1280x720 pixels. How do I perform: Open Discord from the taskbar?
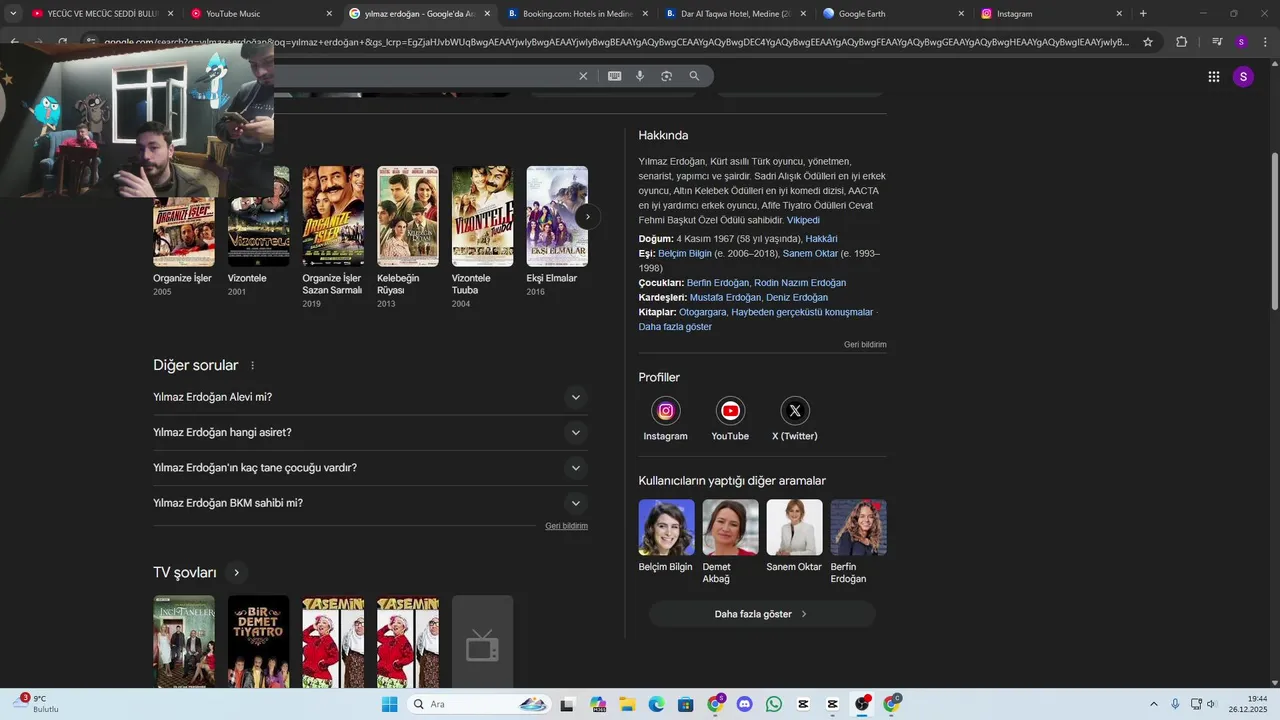(744, 704)
